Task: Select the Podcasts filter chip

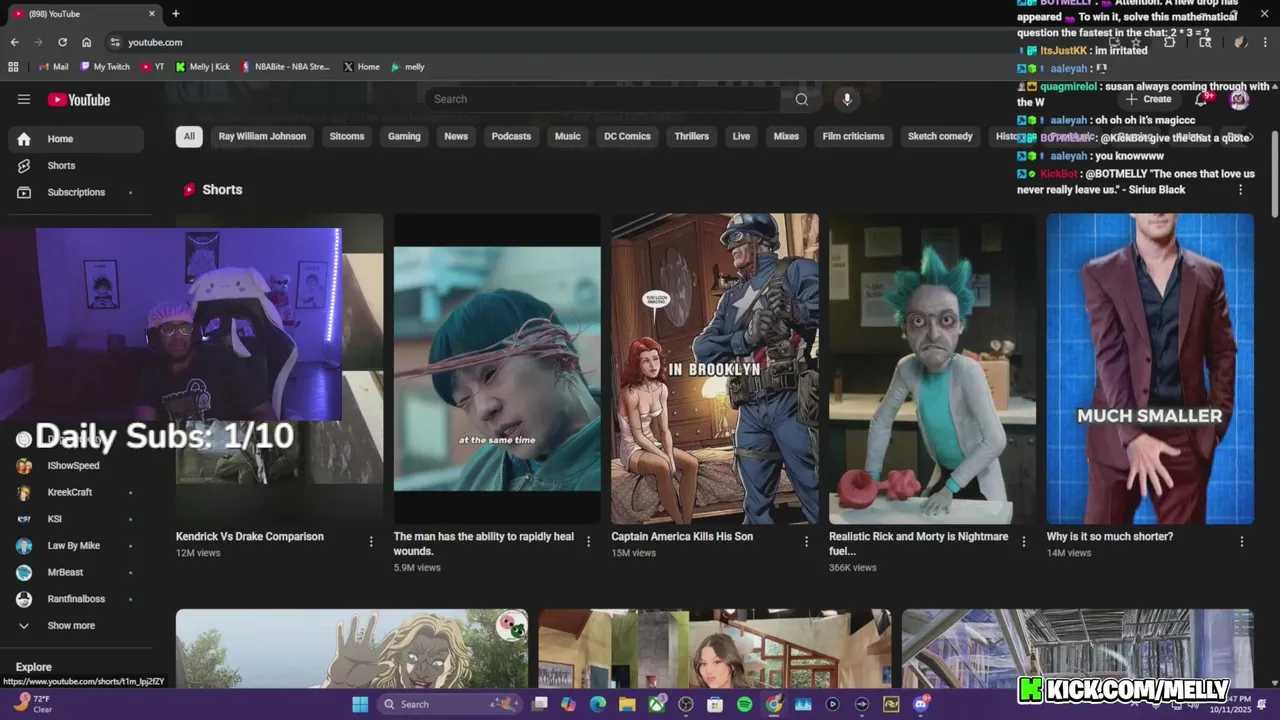Action: 511,136
